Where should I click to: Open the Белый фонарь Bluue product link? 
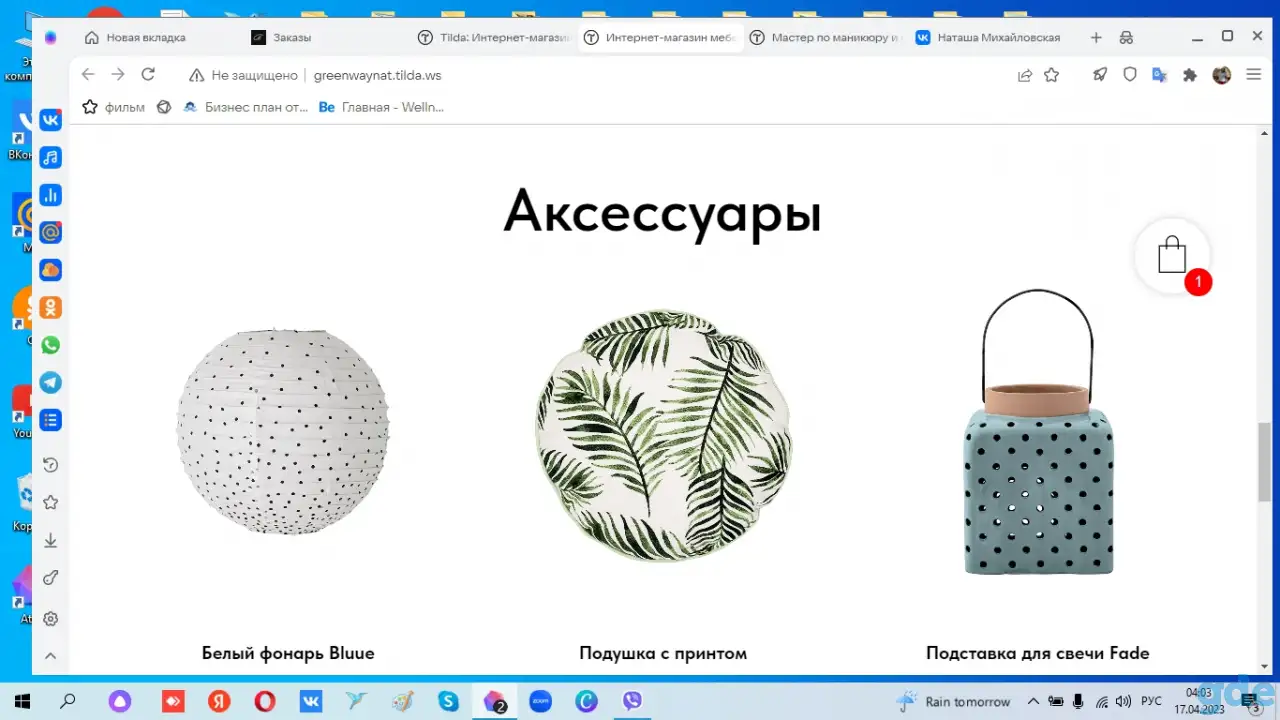[288, 653]
